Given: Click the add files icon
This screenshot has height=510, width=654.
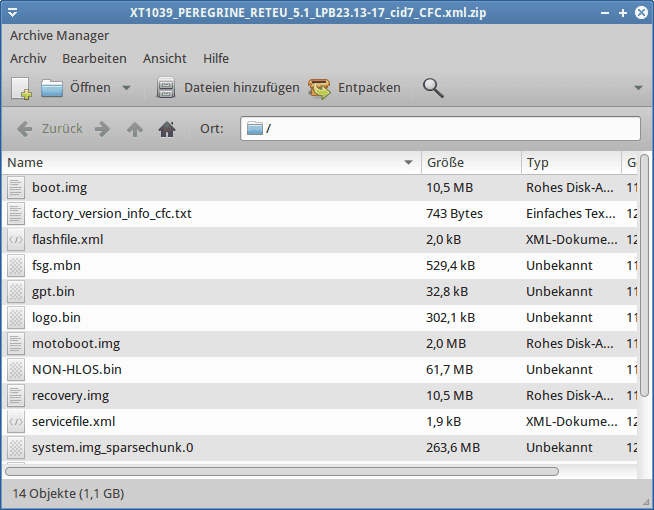Looking at the screenshot, I should coord(166,88).
